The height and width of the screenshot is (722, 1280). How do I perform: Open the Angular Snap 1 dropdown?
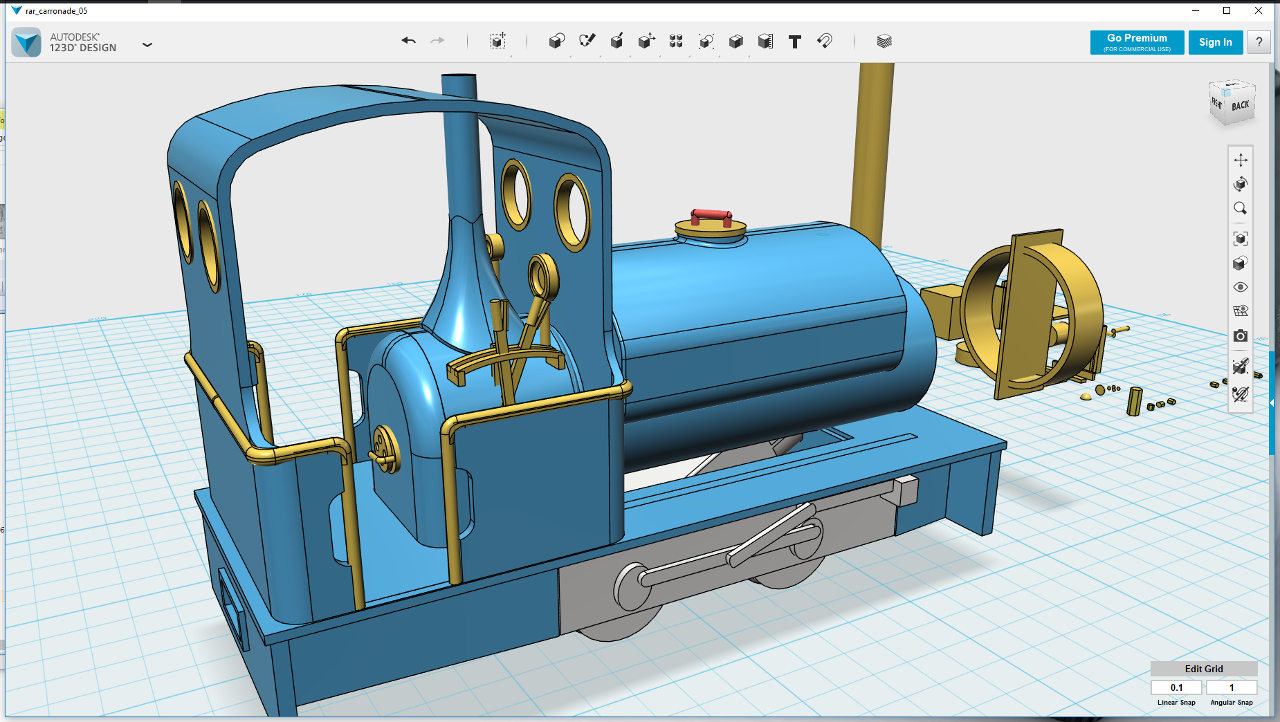point(1232,687)
